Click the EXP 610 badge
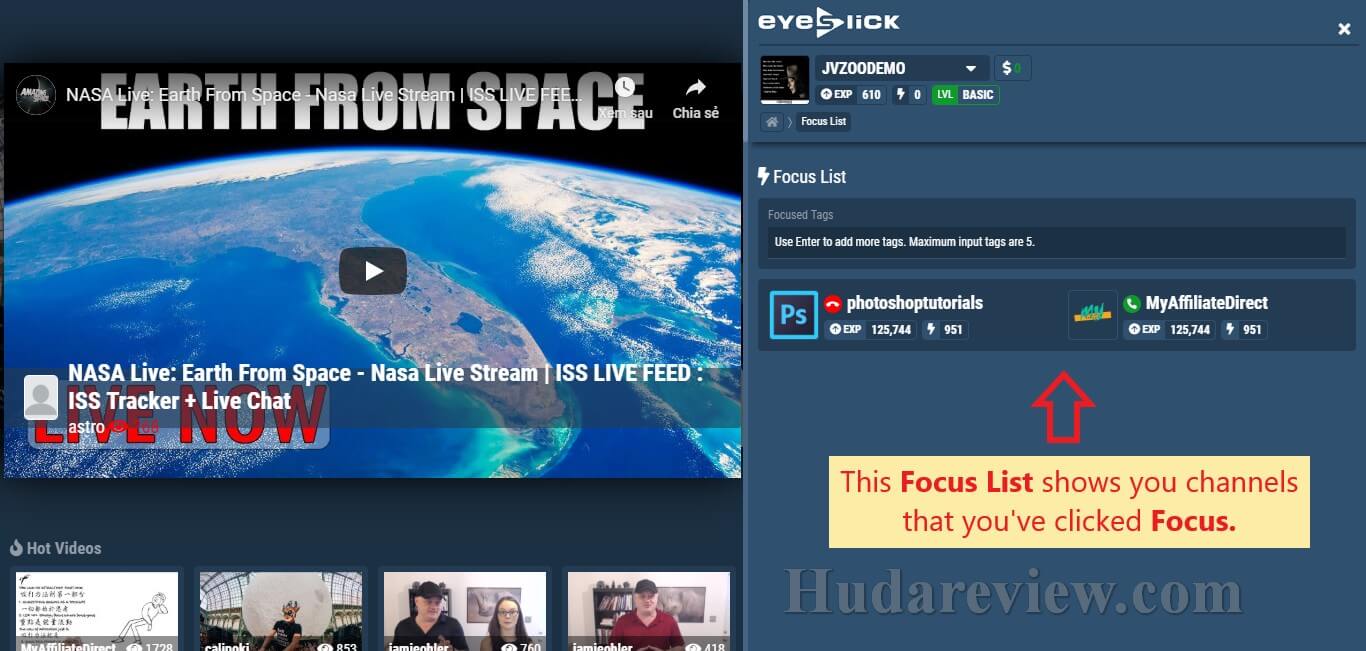 tap(851, 95)
